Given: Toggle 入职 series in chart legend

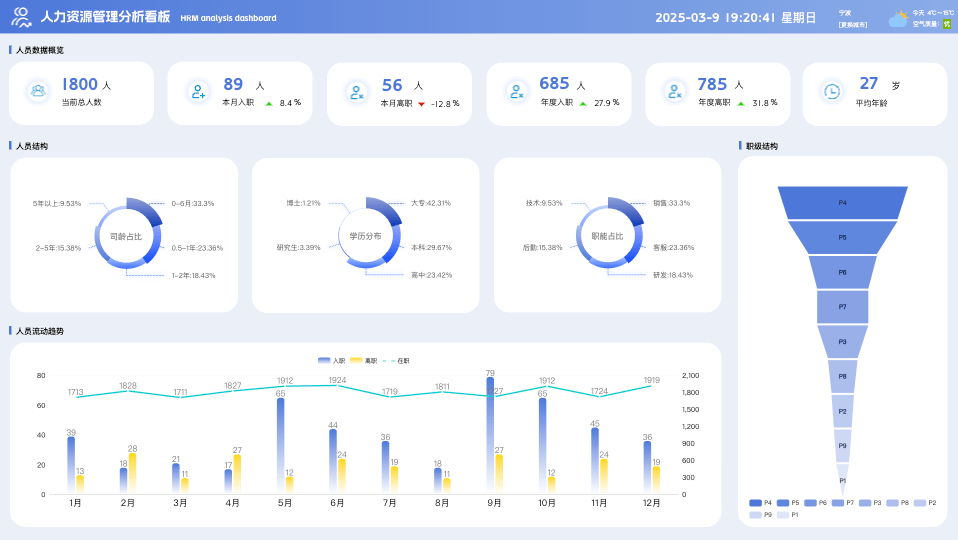Looking at the screenshot, I should click(331, 360).
